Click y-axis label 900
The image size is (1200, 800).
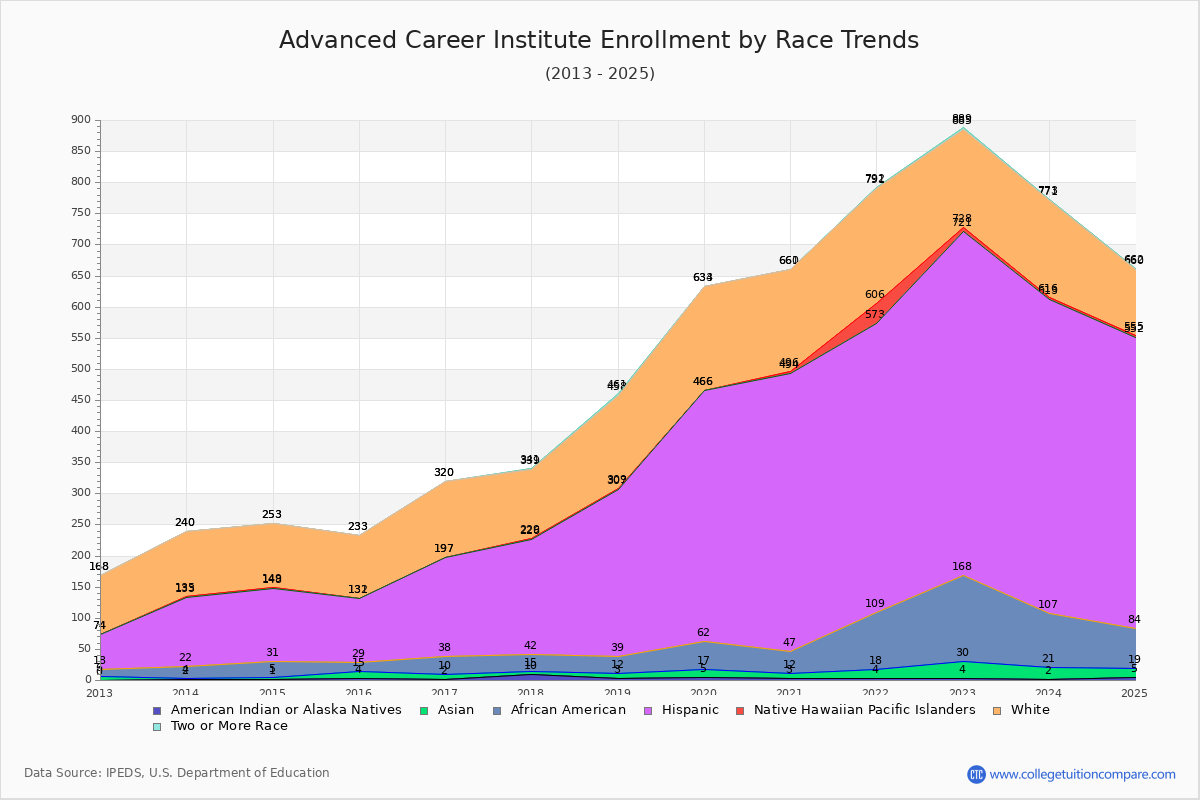pyautogui.click(x=81, y=120)
